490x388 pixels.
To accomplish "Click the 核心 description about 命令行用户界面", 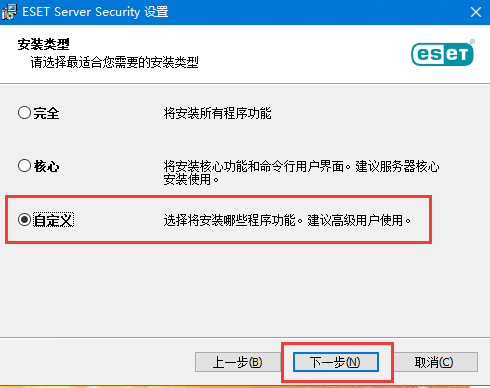I will (301, 173).
